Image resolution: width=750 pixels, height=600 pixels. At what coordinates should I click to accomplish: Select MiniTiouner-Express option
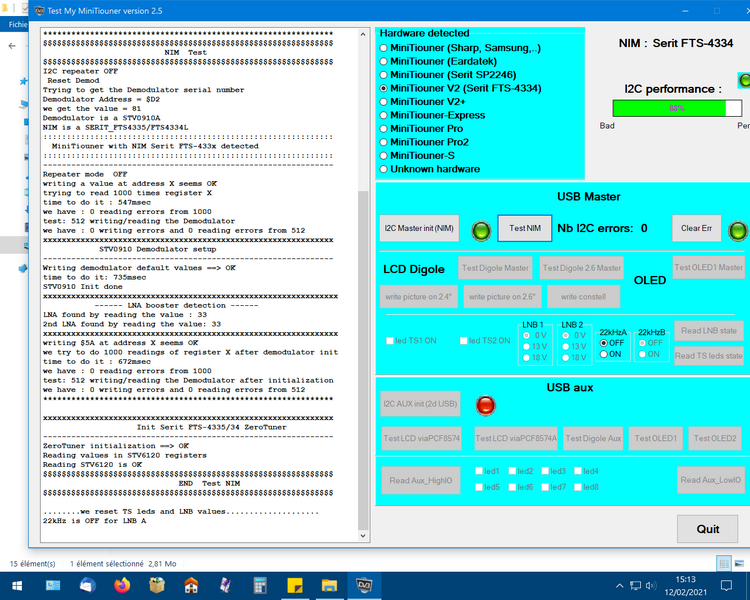coord(383,115)
